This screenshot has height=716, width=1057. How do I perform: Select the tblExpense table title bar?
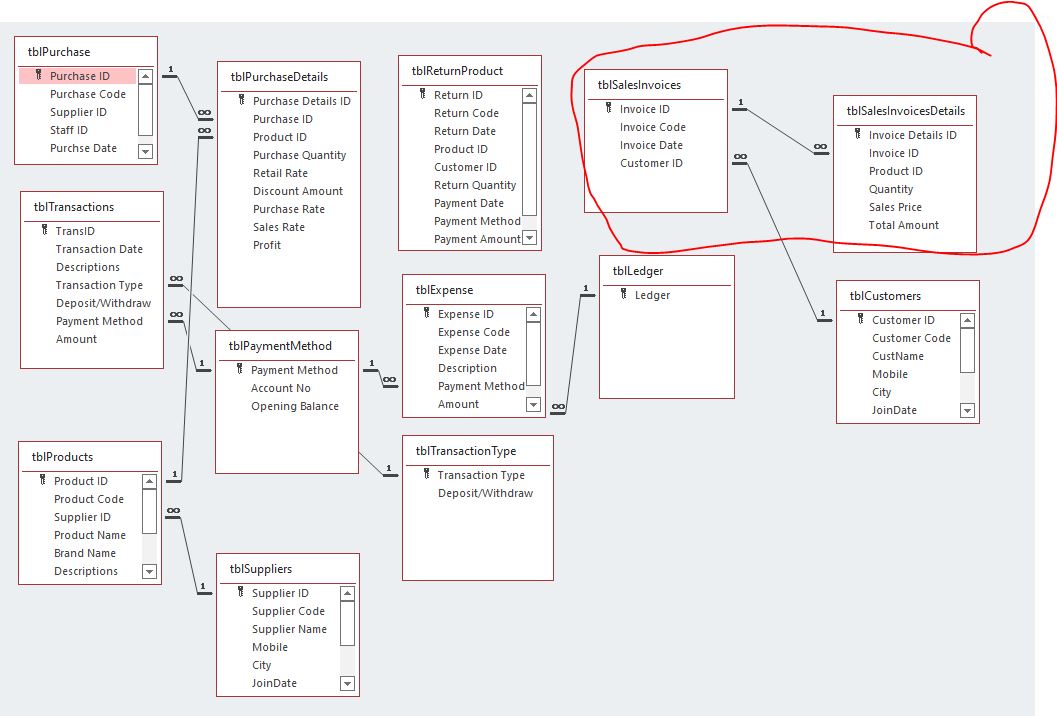coord(474,290)
